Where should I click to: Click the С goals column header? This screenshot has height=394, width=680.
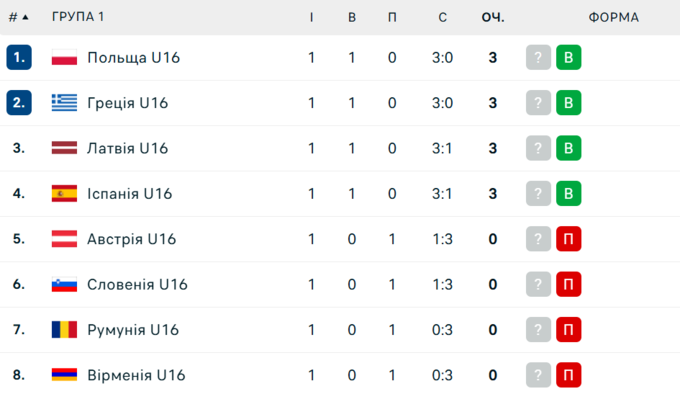tap(442, 17)
